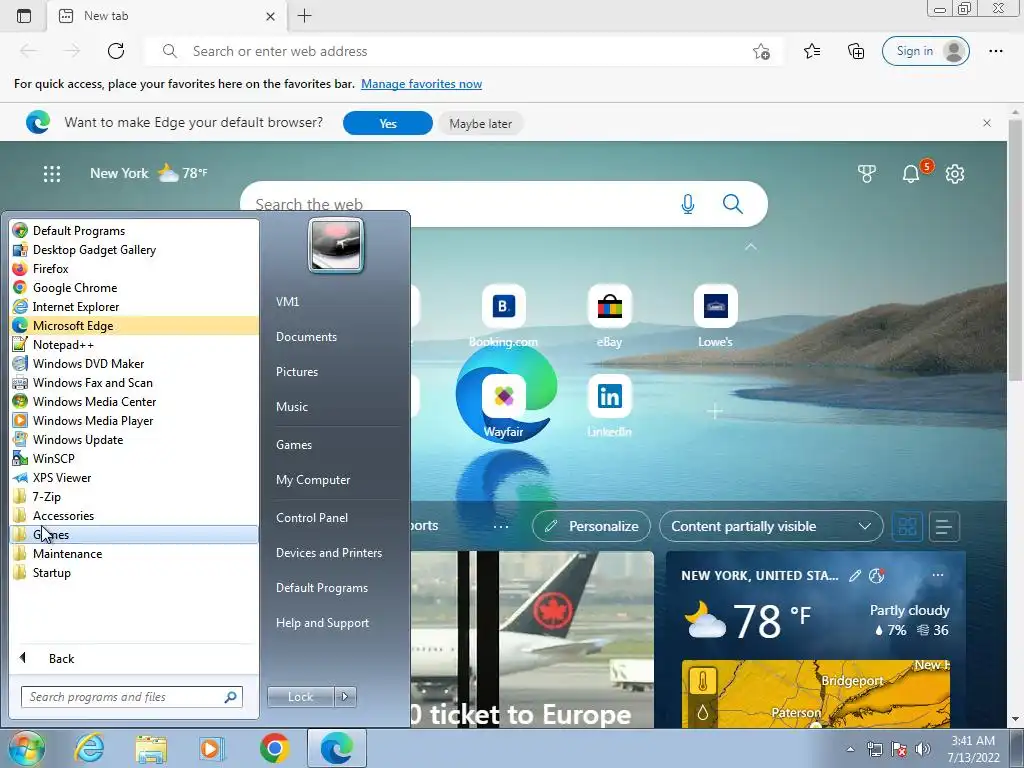Image resolution: width=1024 pixels, height=768 pixels.
Task: Collapse quick links with the chevron
Action: coord(751,247)
